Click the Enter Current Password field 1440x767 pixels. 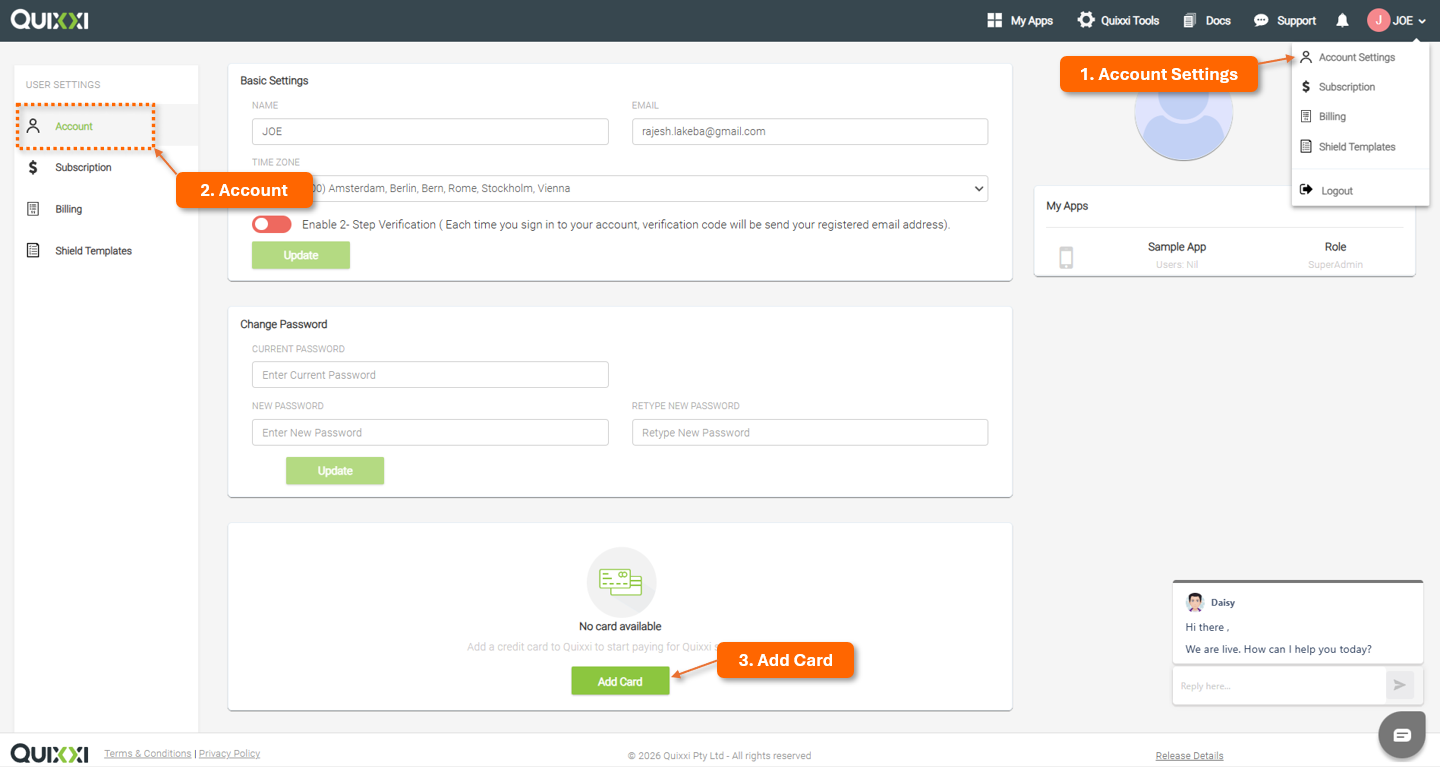click(430, 375)
